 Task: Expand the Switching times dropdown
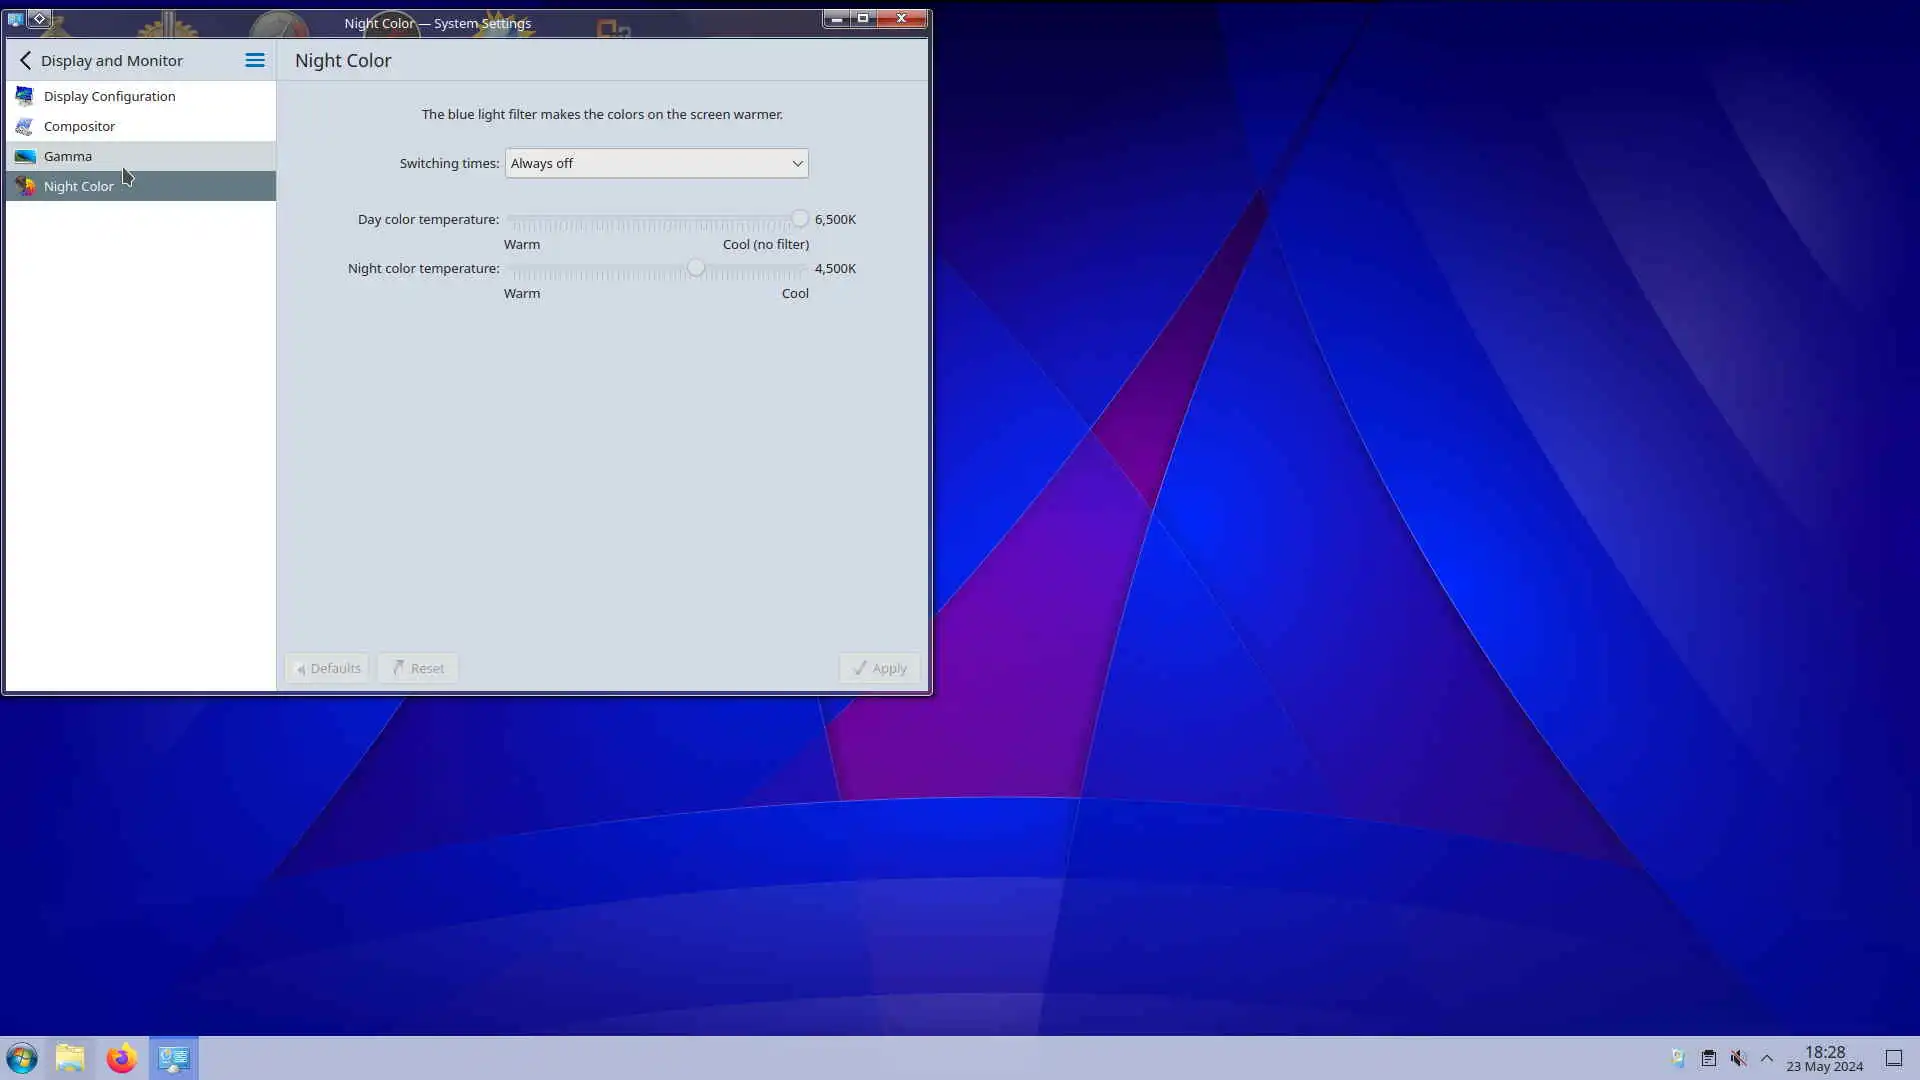coord(656,164)
